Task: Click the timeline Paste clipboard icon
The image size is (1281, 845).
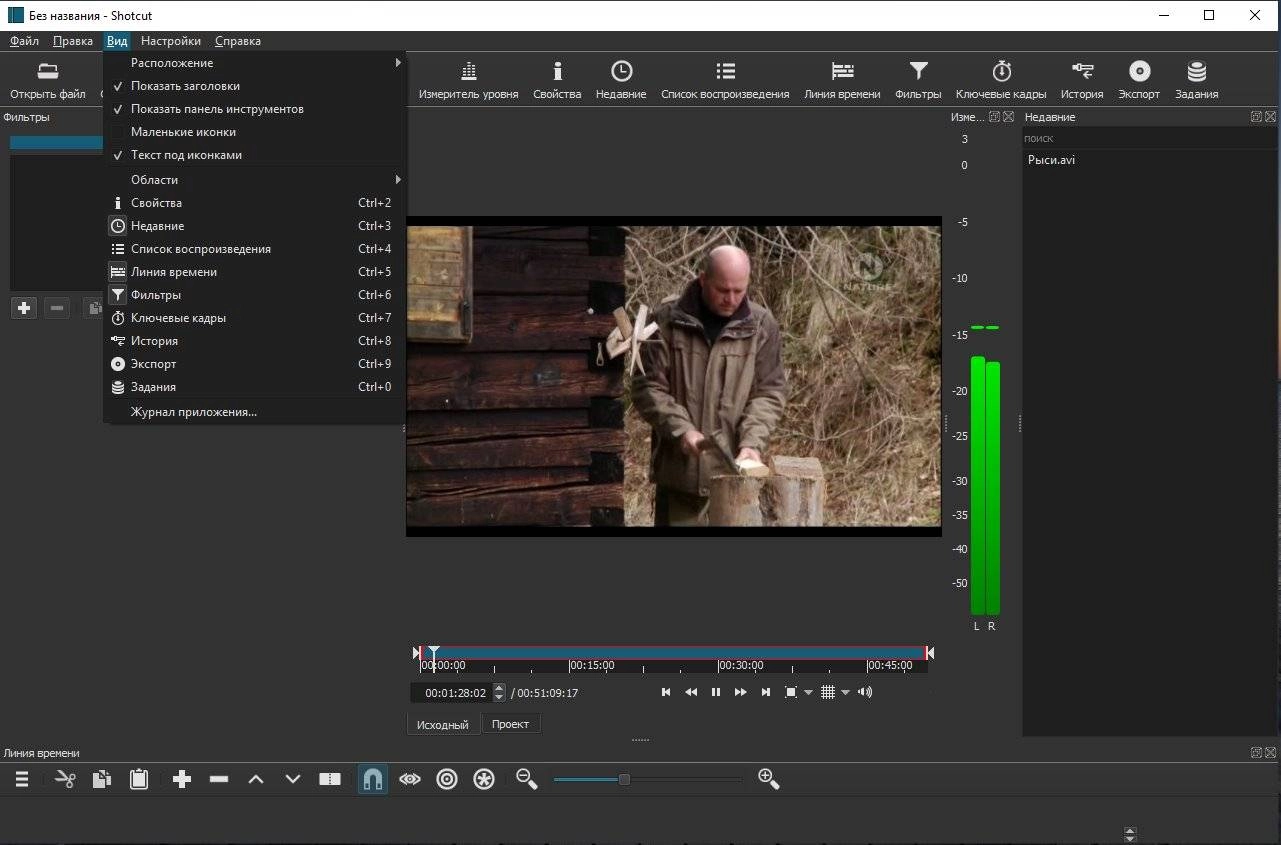Action: click(139, 779)
